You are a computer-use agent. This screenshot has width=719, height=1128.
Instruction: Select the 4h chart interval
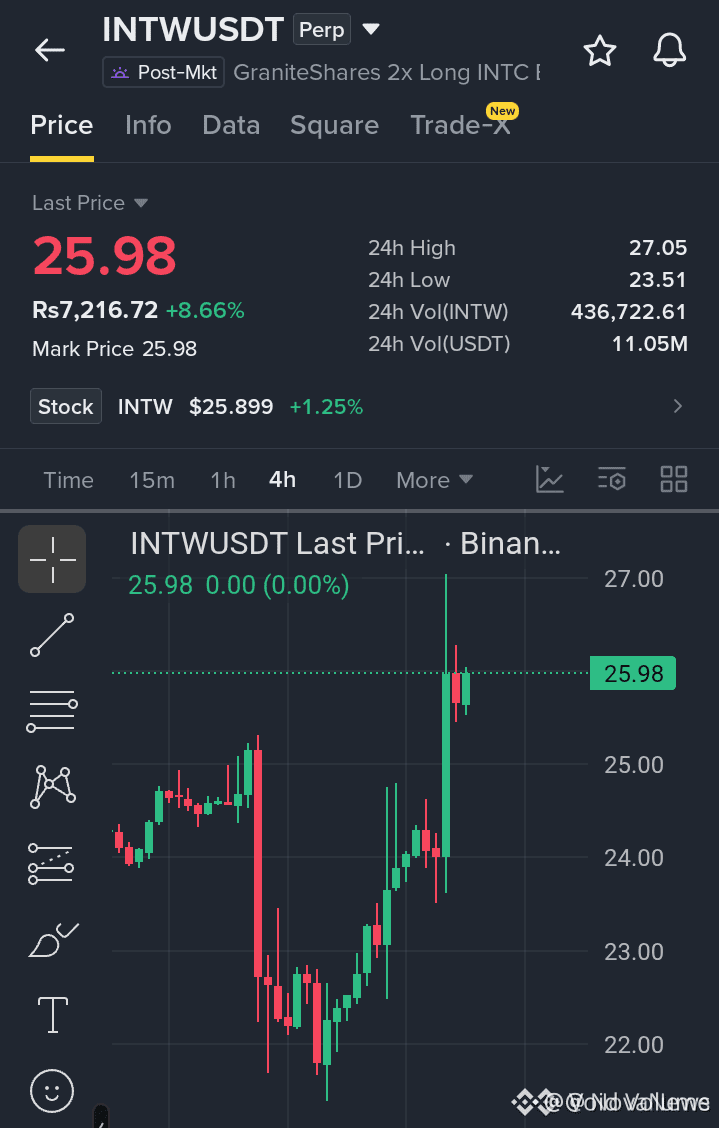[x=282, y=480]
